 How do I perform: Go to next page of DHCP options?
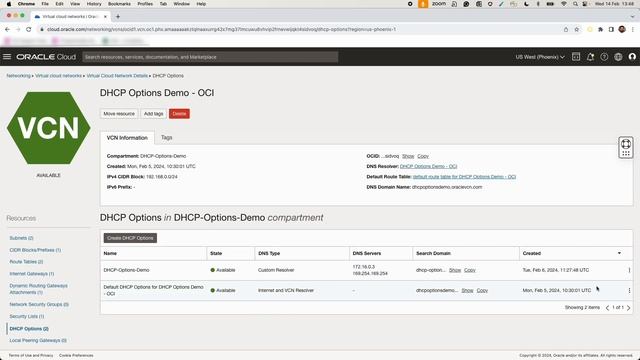pos(629,308)
